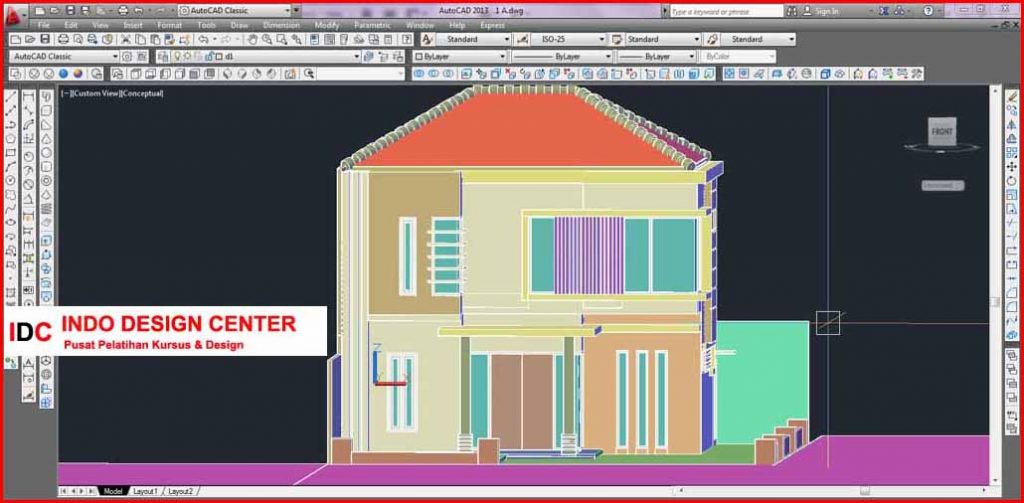The width and height of the screenshot is (1024, 503).
Task: Open the Workspaces toolbar AutoCAD Classic dropdown
Action: (x=65, y=57)
